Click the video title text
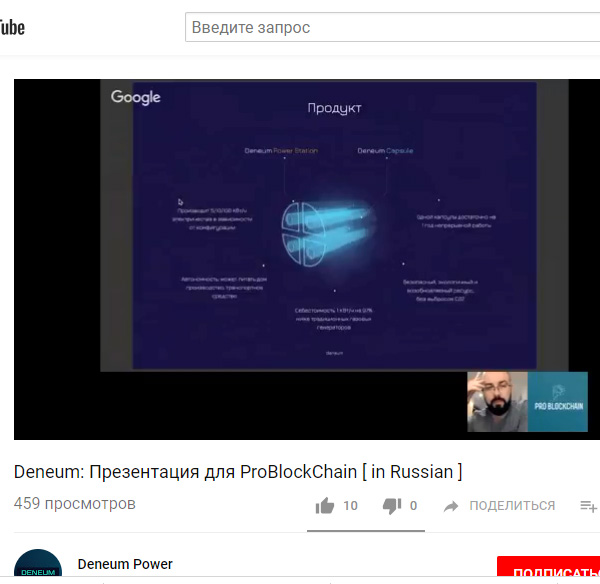Image resolution: width=600 pixels, height=584 pixels. click(238, 472)
